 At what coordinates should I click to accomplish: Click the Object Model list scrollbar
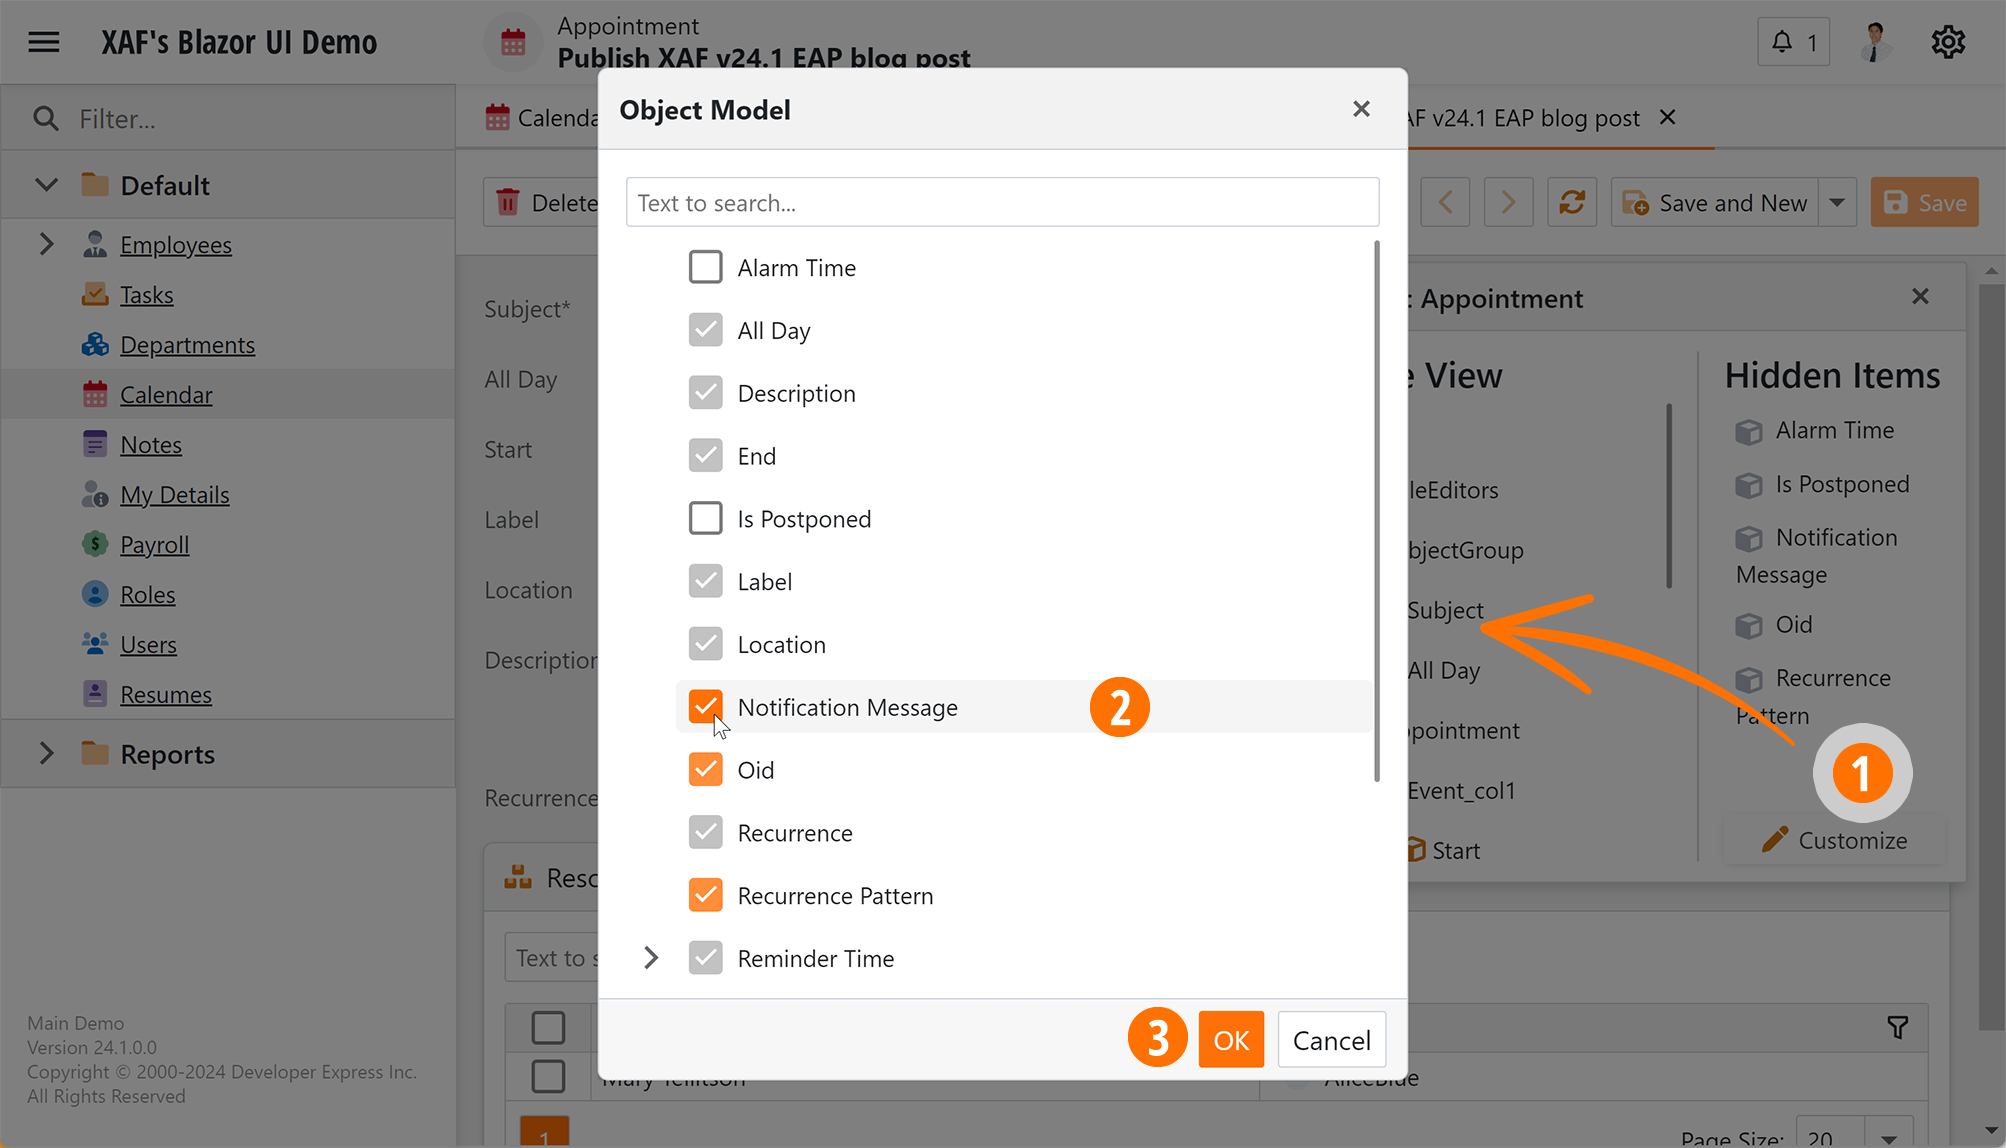tap(1377, 510)
